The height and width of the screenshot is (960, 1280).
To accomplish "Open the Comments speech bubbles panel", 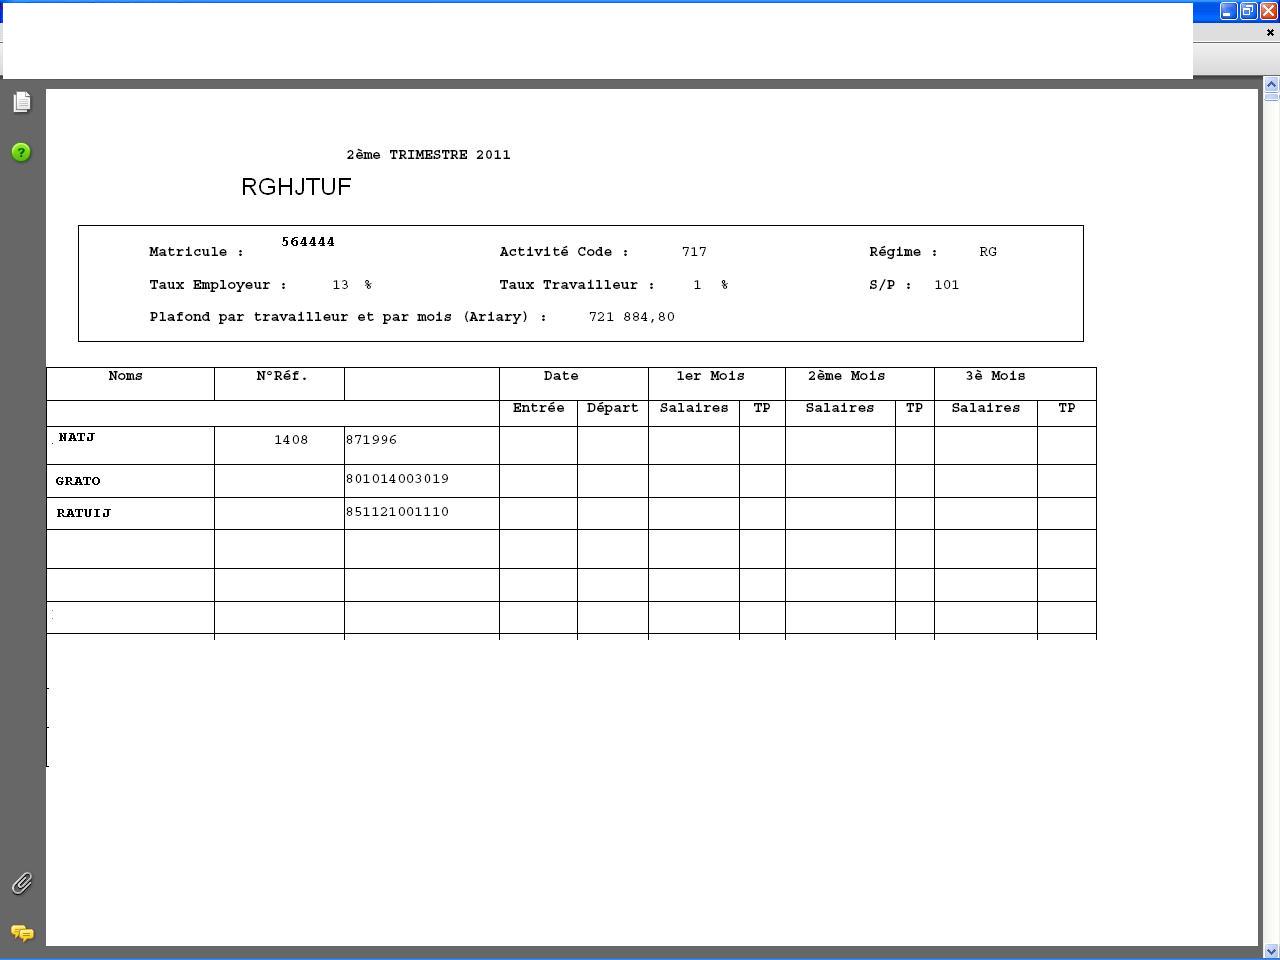I will click(x=21, y=933).
